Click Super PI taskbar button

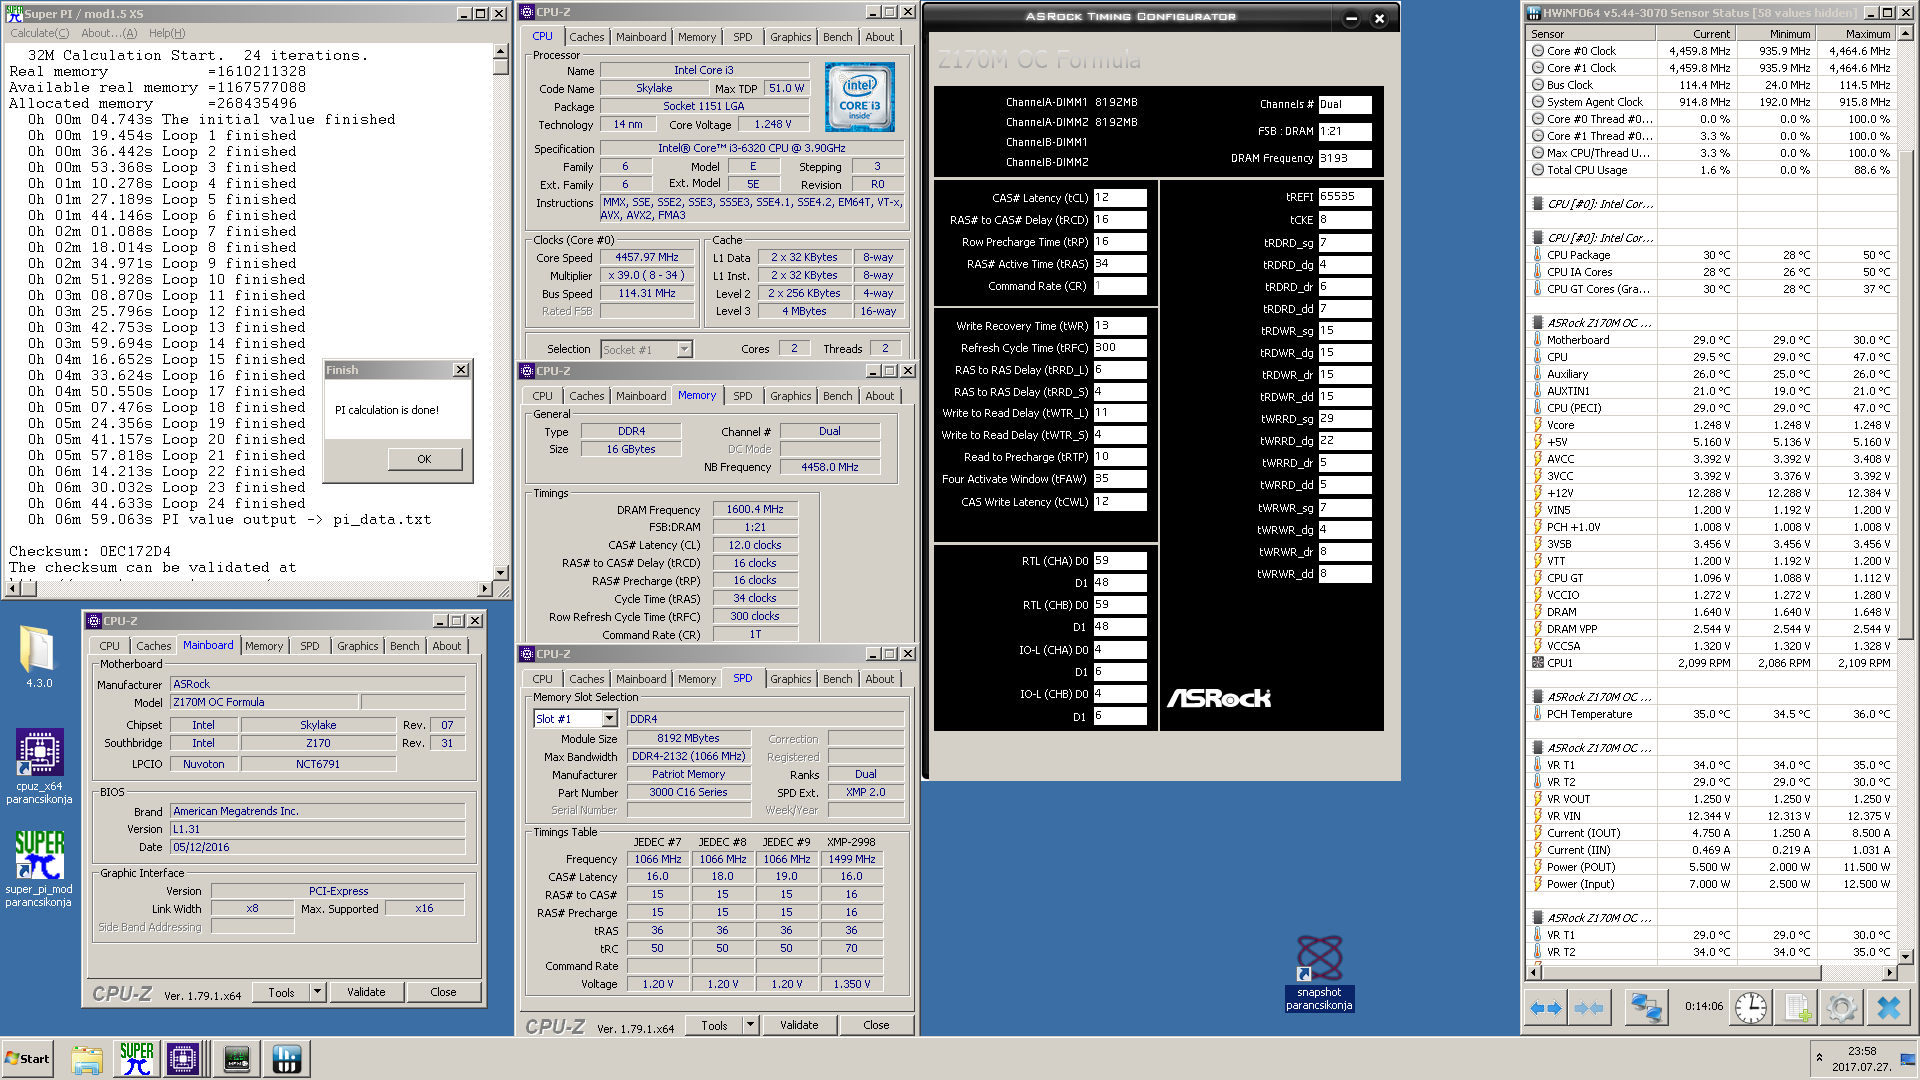point(137,1059)
